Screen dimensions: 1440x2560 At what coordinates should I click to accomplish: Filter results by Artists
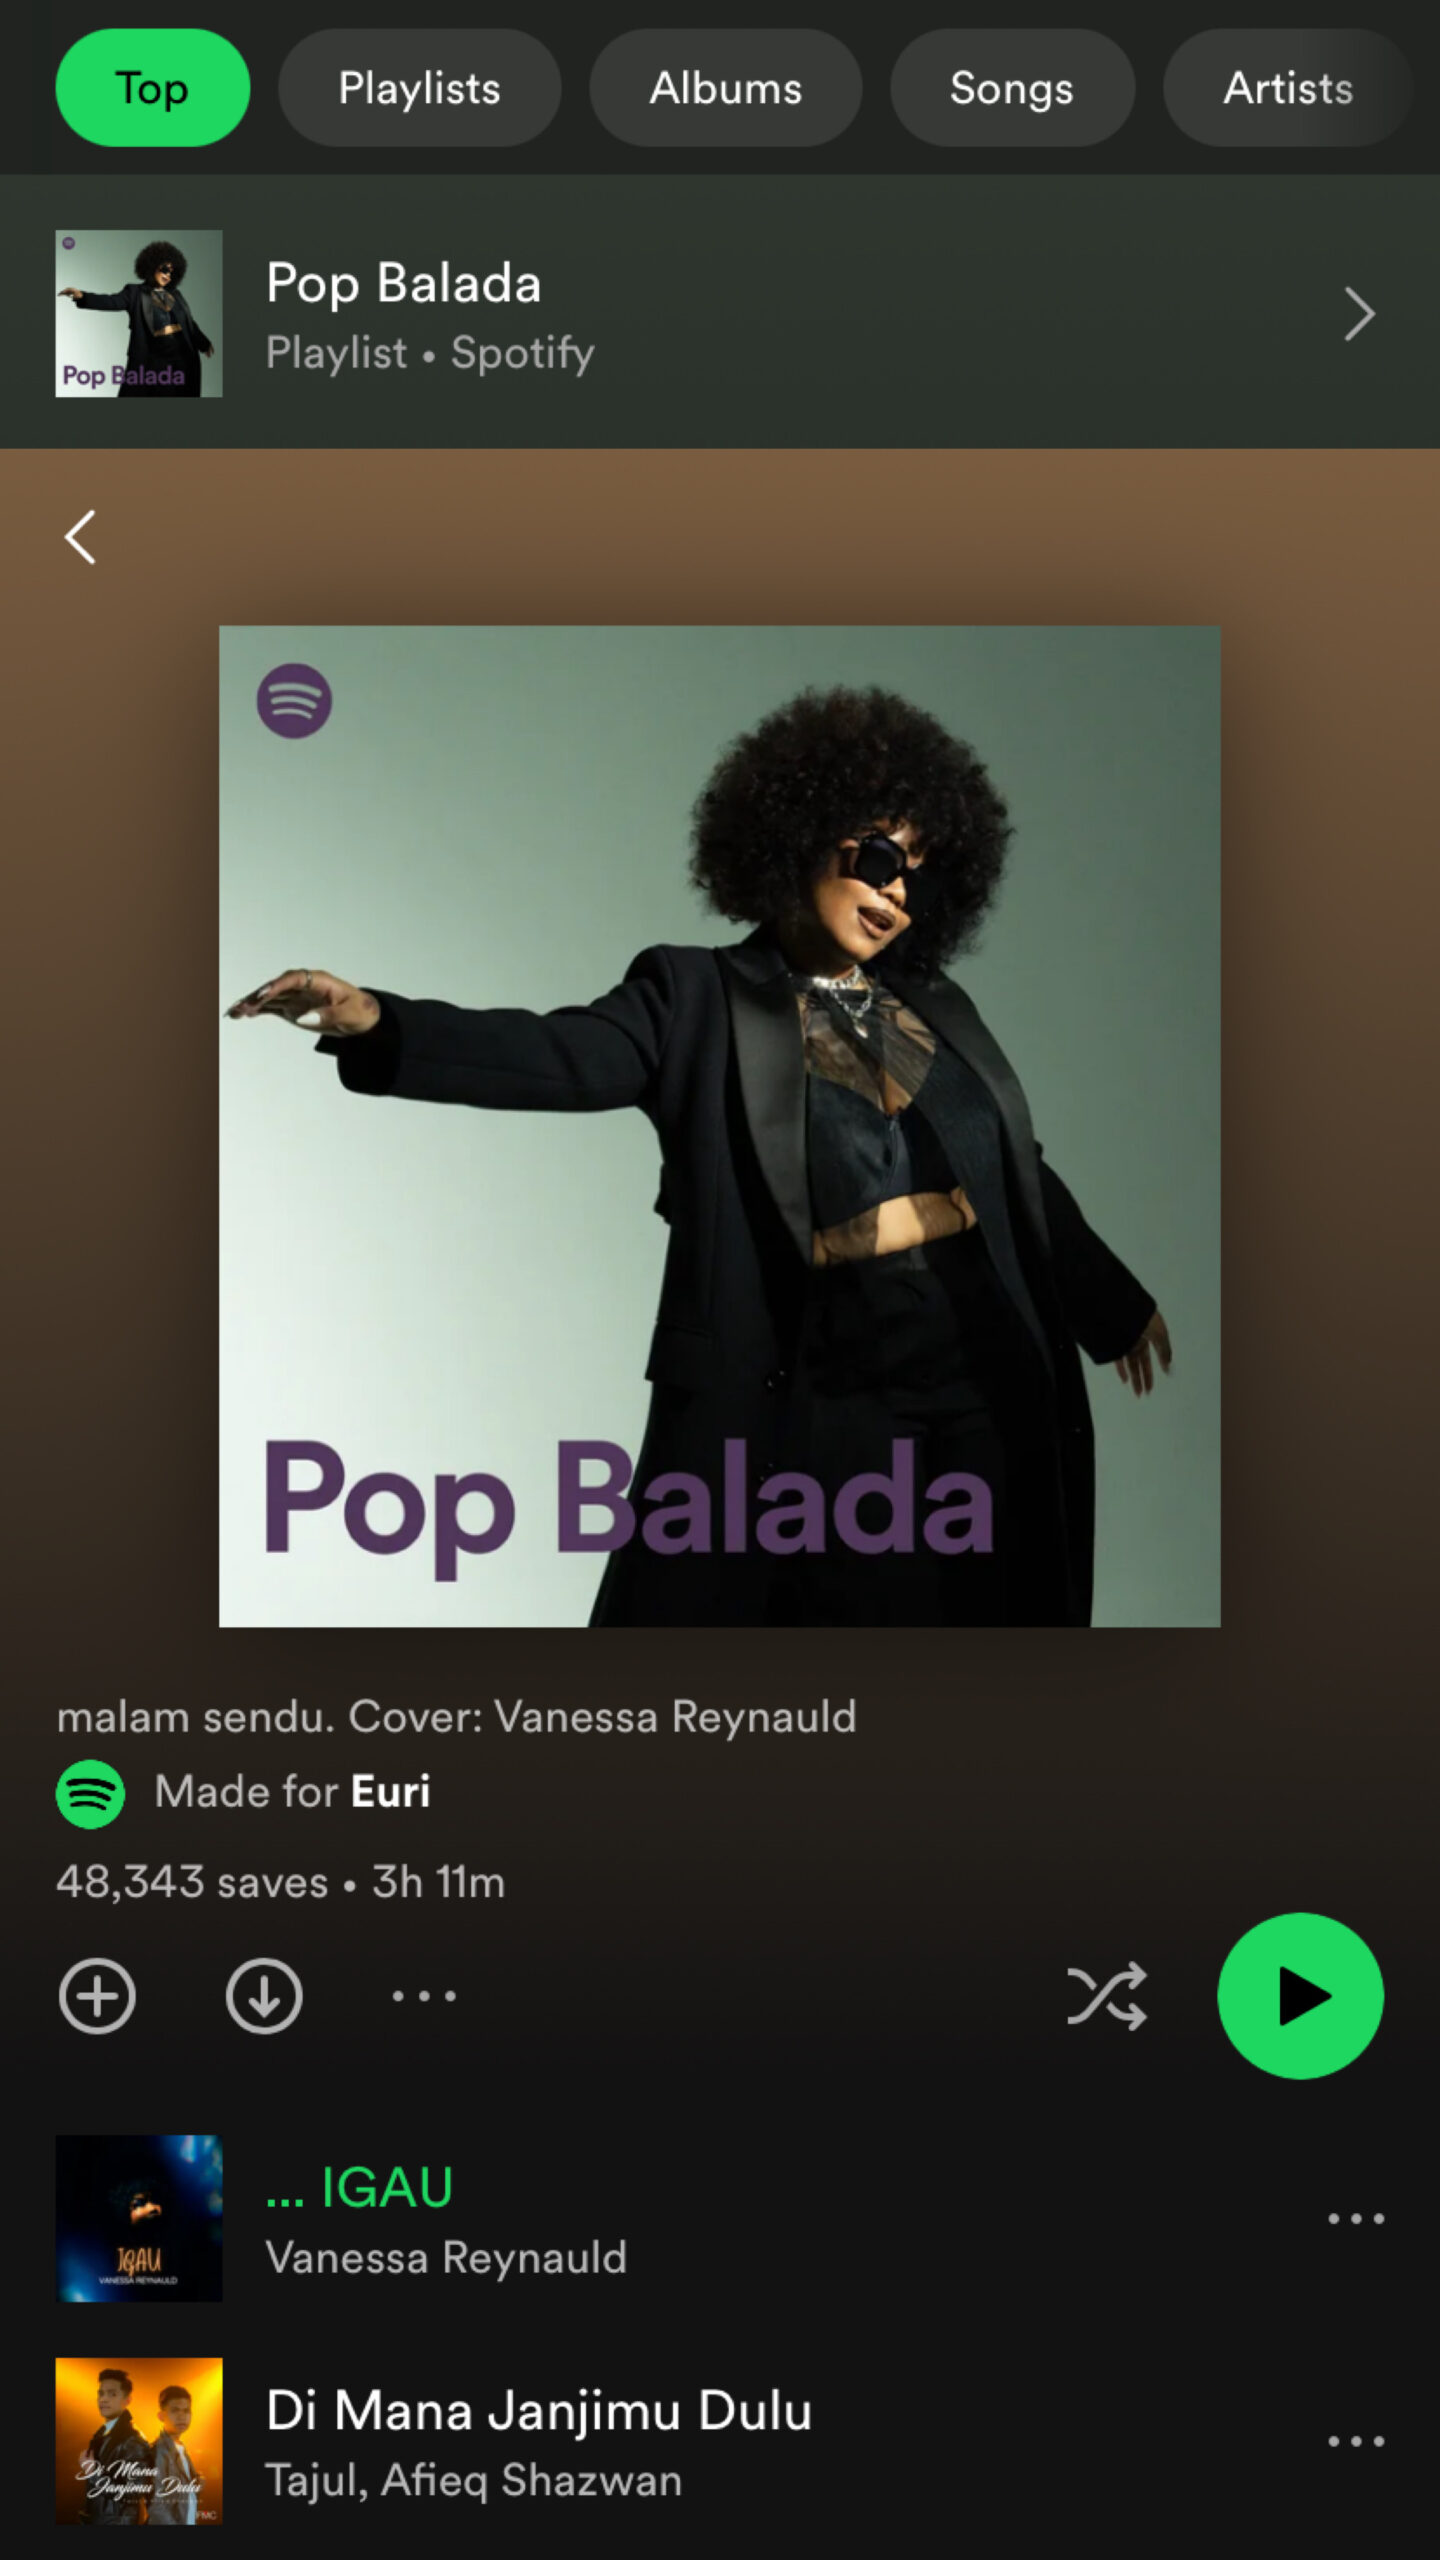1288,88
